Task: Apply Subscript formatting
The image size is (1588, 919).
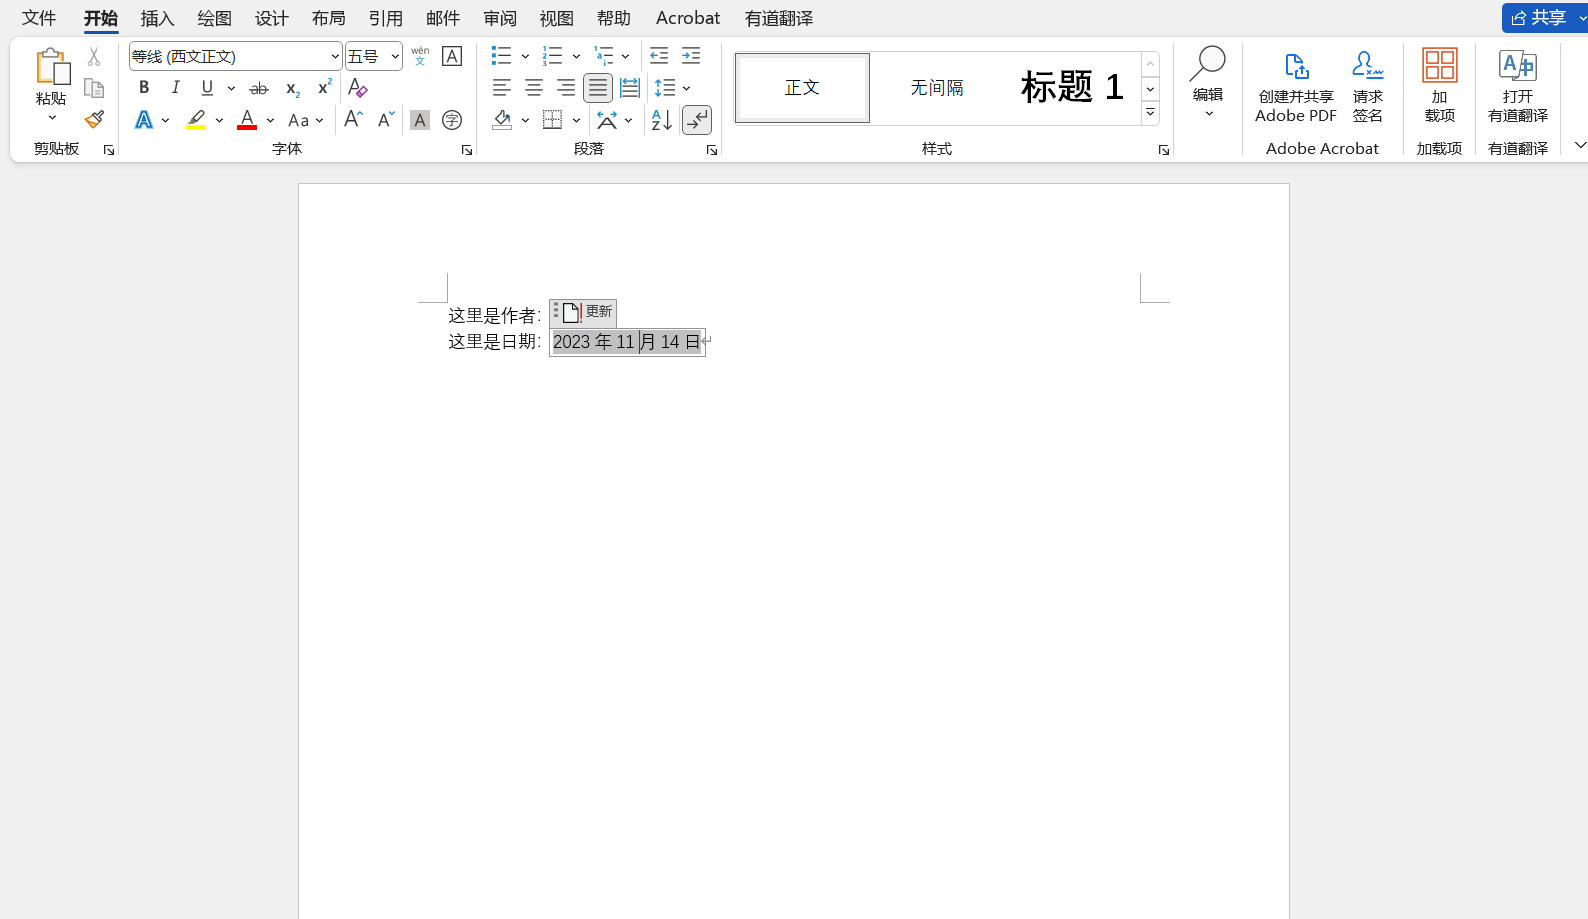Action: tap(292, 88)
